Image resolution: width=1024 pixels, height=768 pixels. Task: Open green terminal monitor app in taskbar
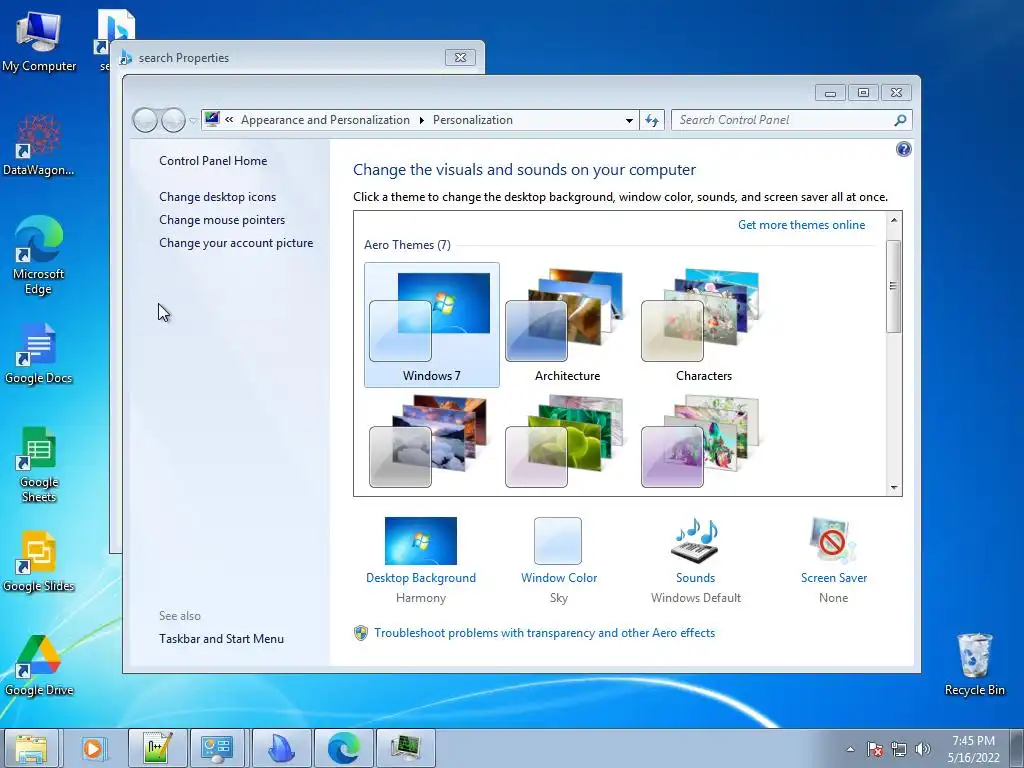[407, 748]
